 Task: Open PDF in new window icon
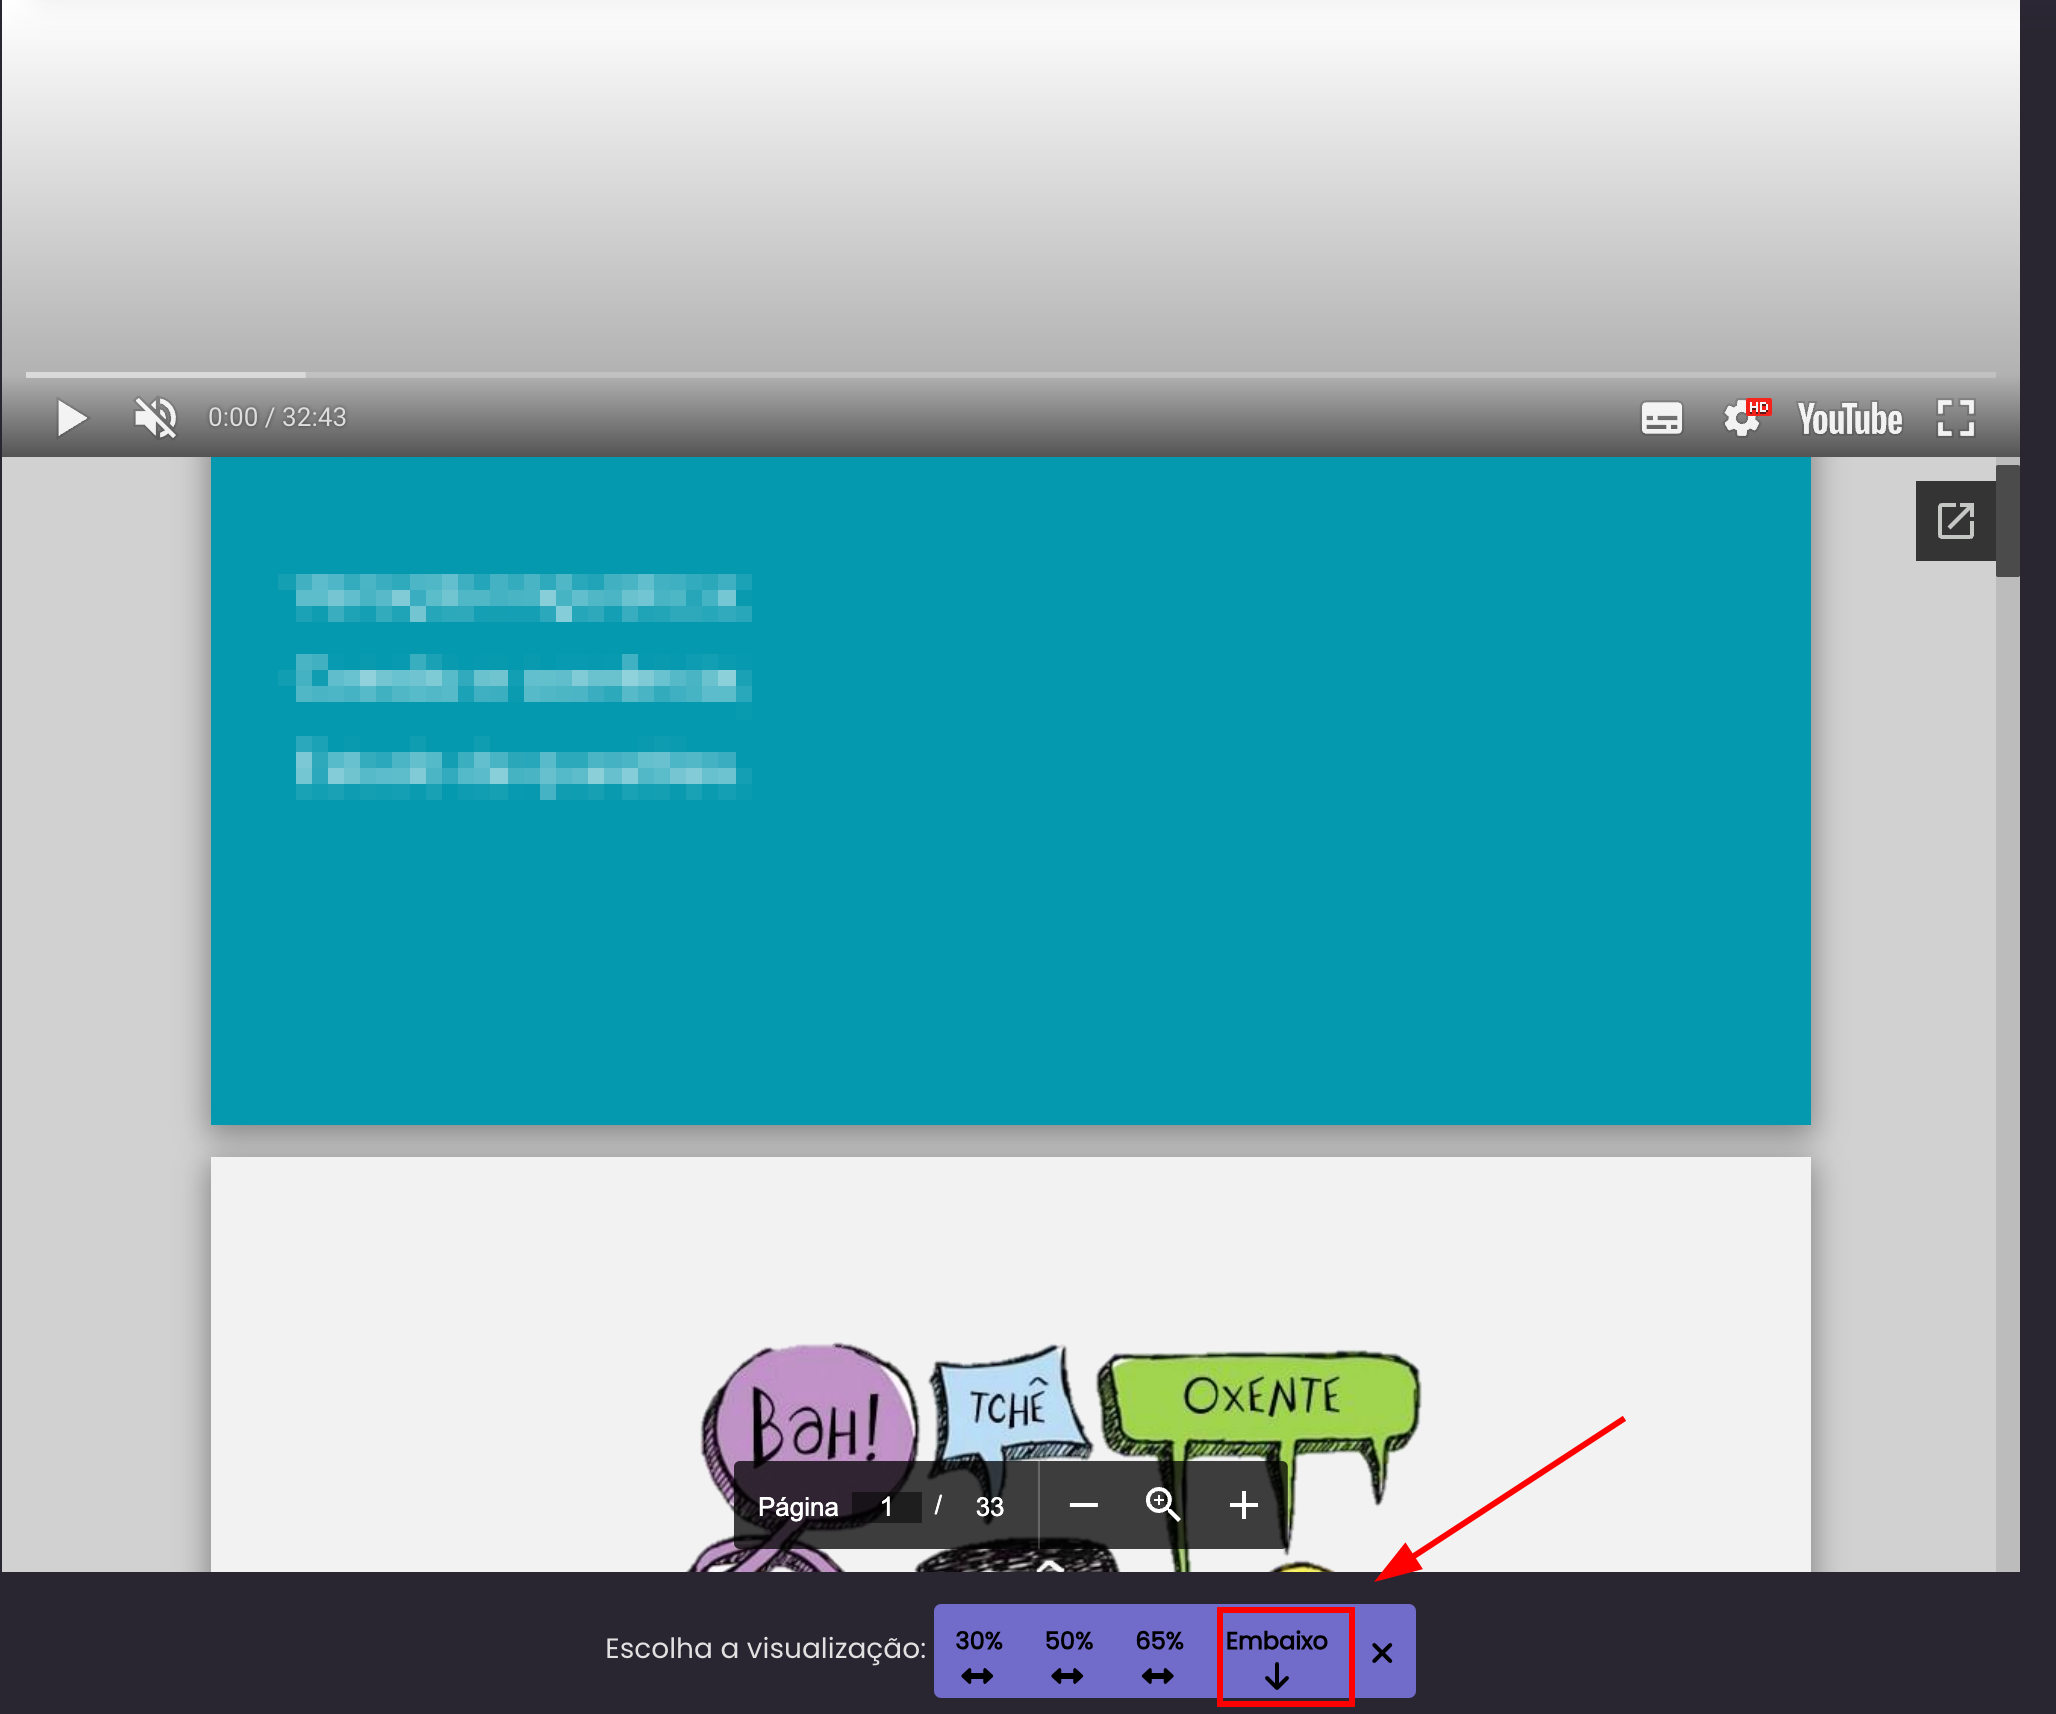(1955, 521)
